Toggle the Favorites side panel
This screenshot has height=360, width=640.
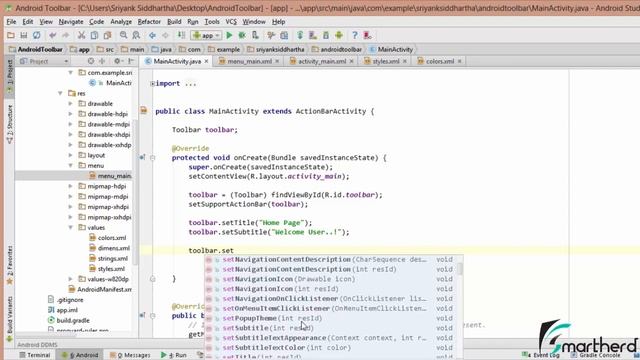(9, 264)
